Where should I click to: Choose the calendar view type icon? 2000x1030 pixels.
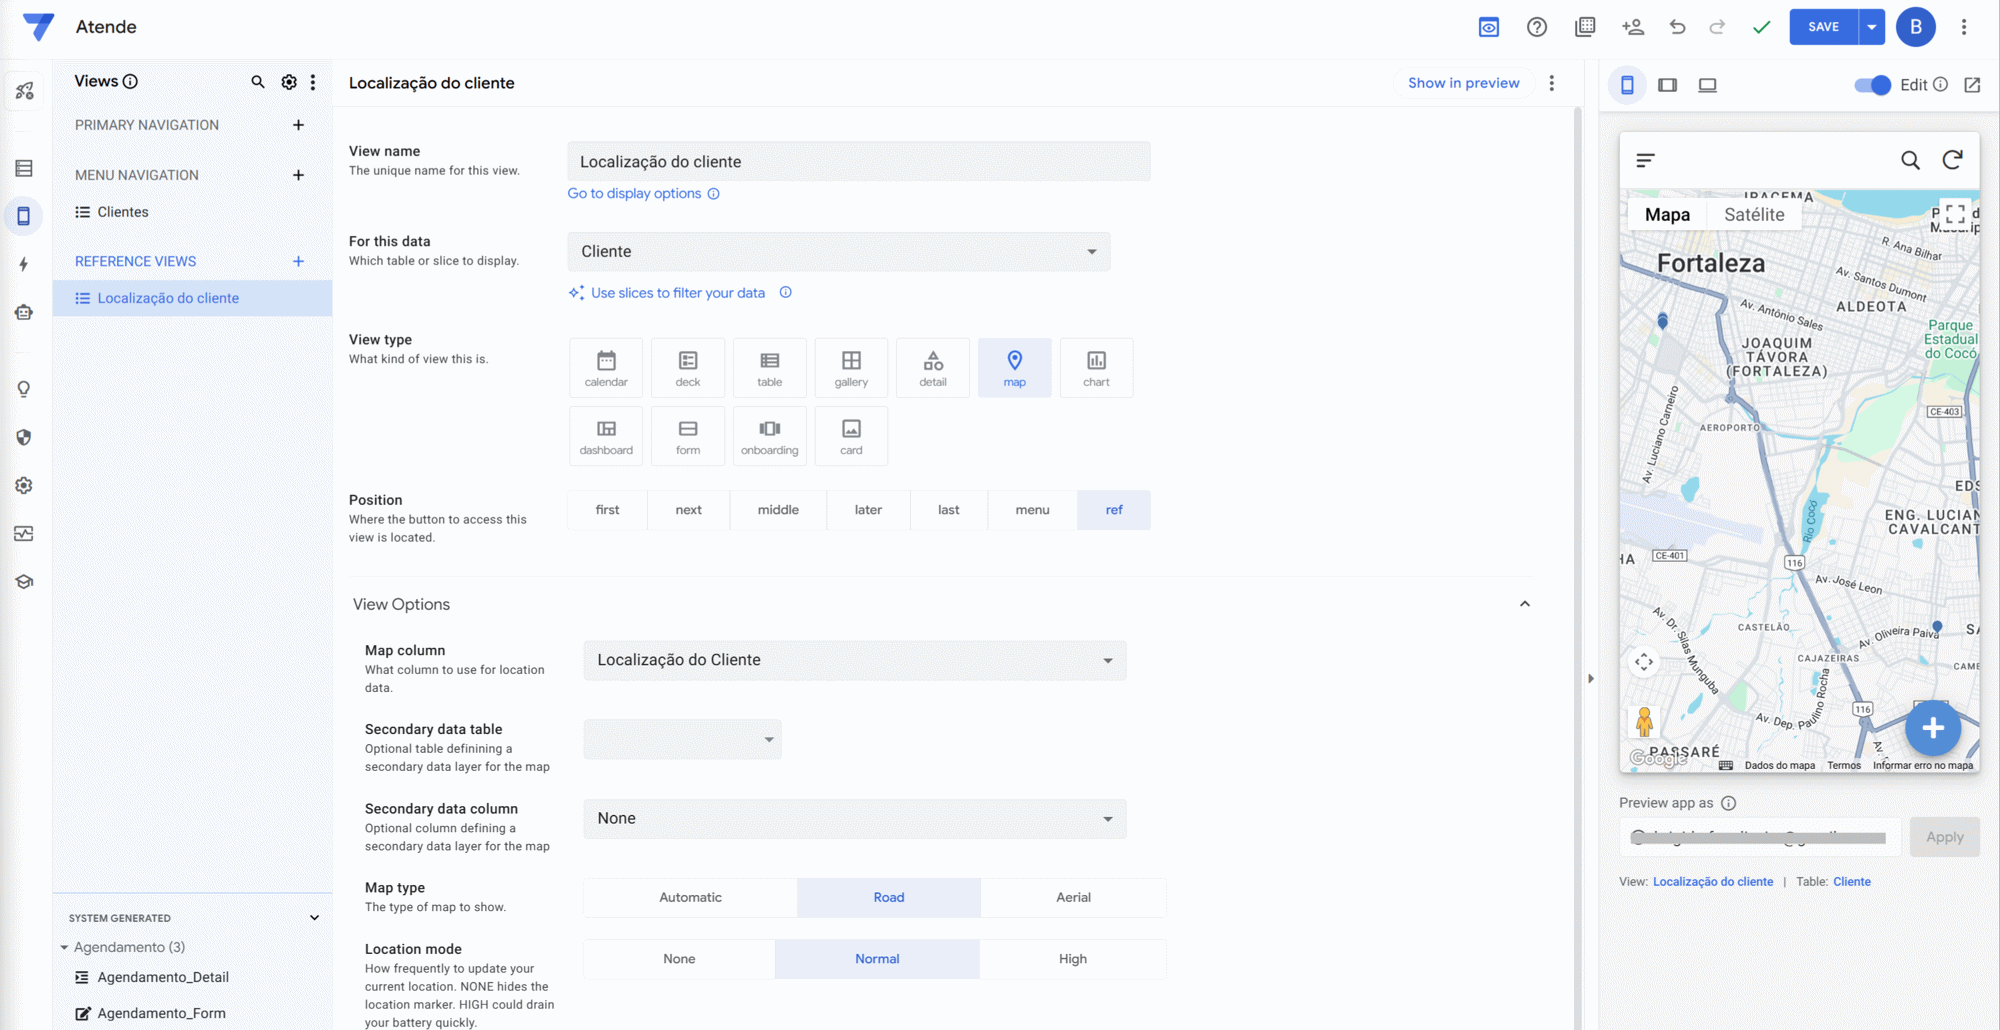(x=606, y=368)
